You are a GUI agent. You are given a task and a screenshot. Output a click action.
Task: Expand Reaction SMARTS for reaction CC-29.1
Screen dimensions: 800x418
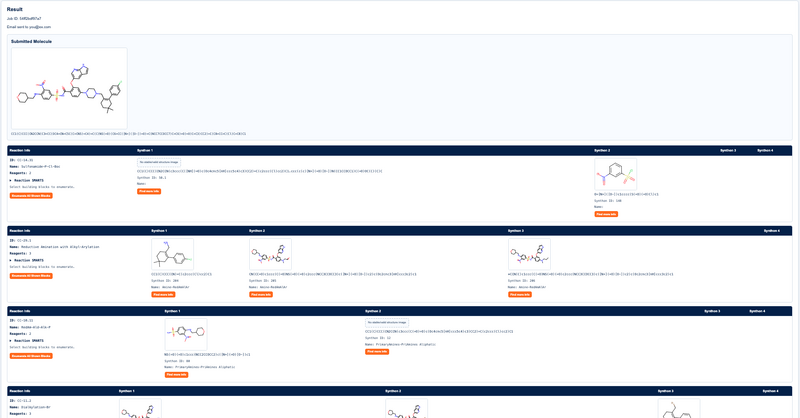pyautogui.click(x=27, y=260)
